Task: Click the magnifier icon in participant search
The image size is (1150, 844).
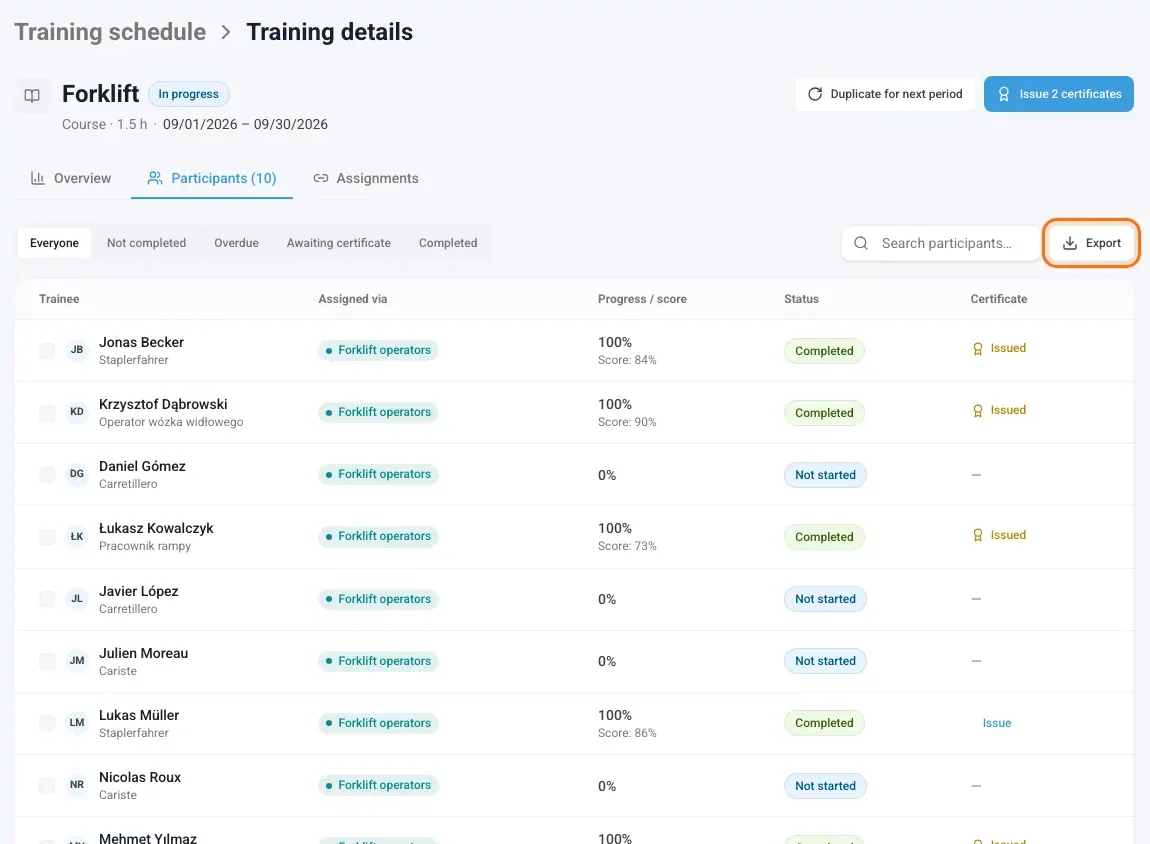Action: [861, 243]
